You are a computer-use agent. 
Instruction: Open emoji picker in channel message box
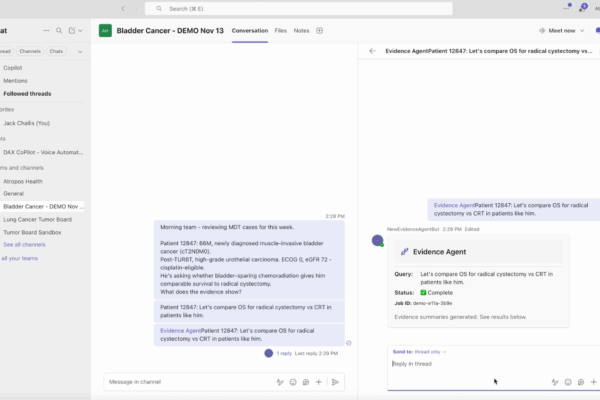[292, 382]
